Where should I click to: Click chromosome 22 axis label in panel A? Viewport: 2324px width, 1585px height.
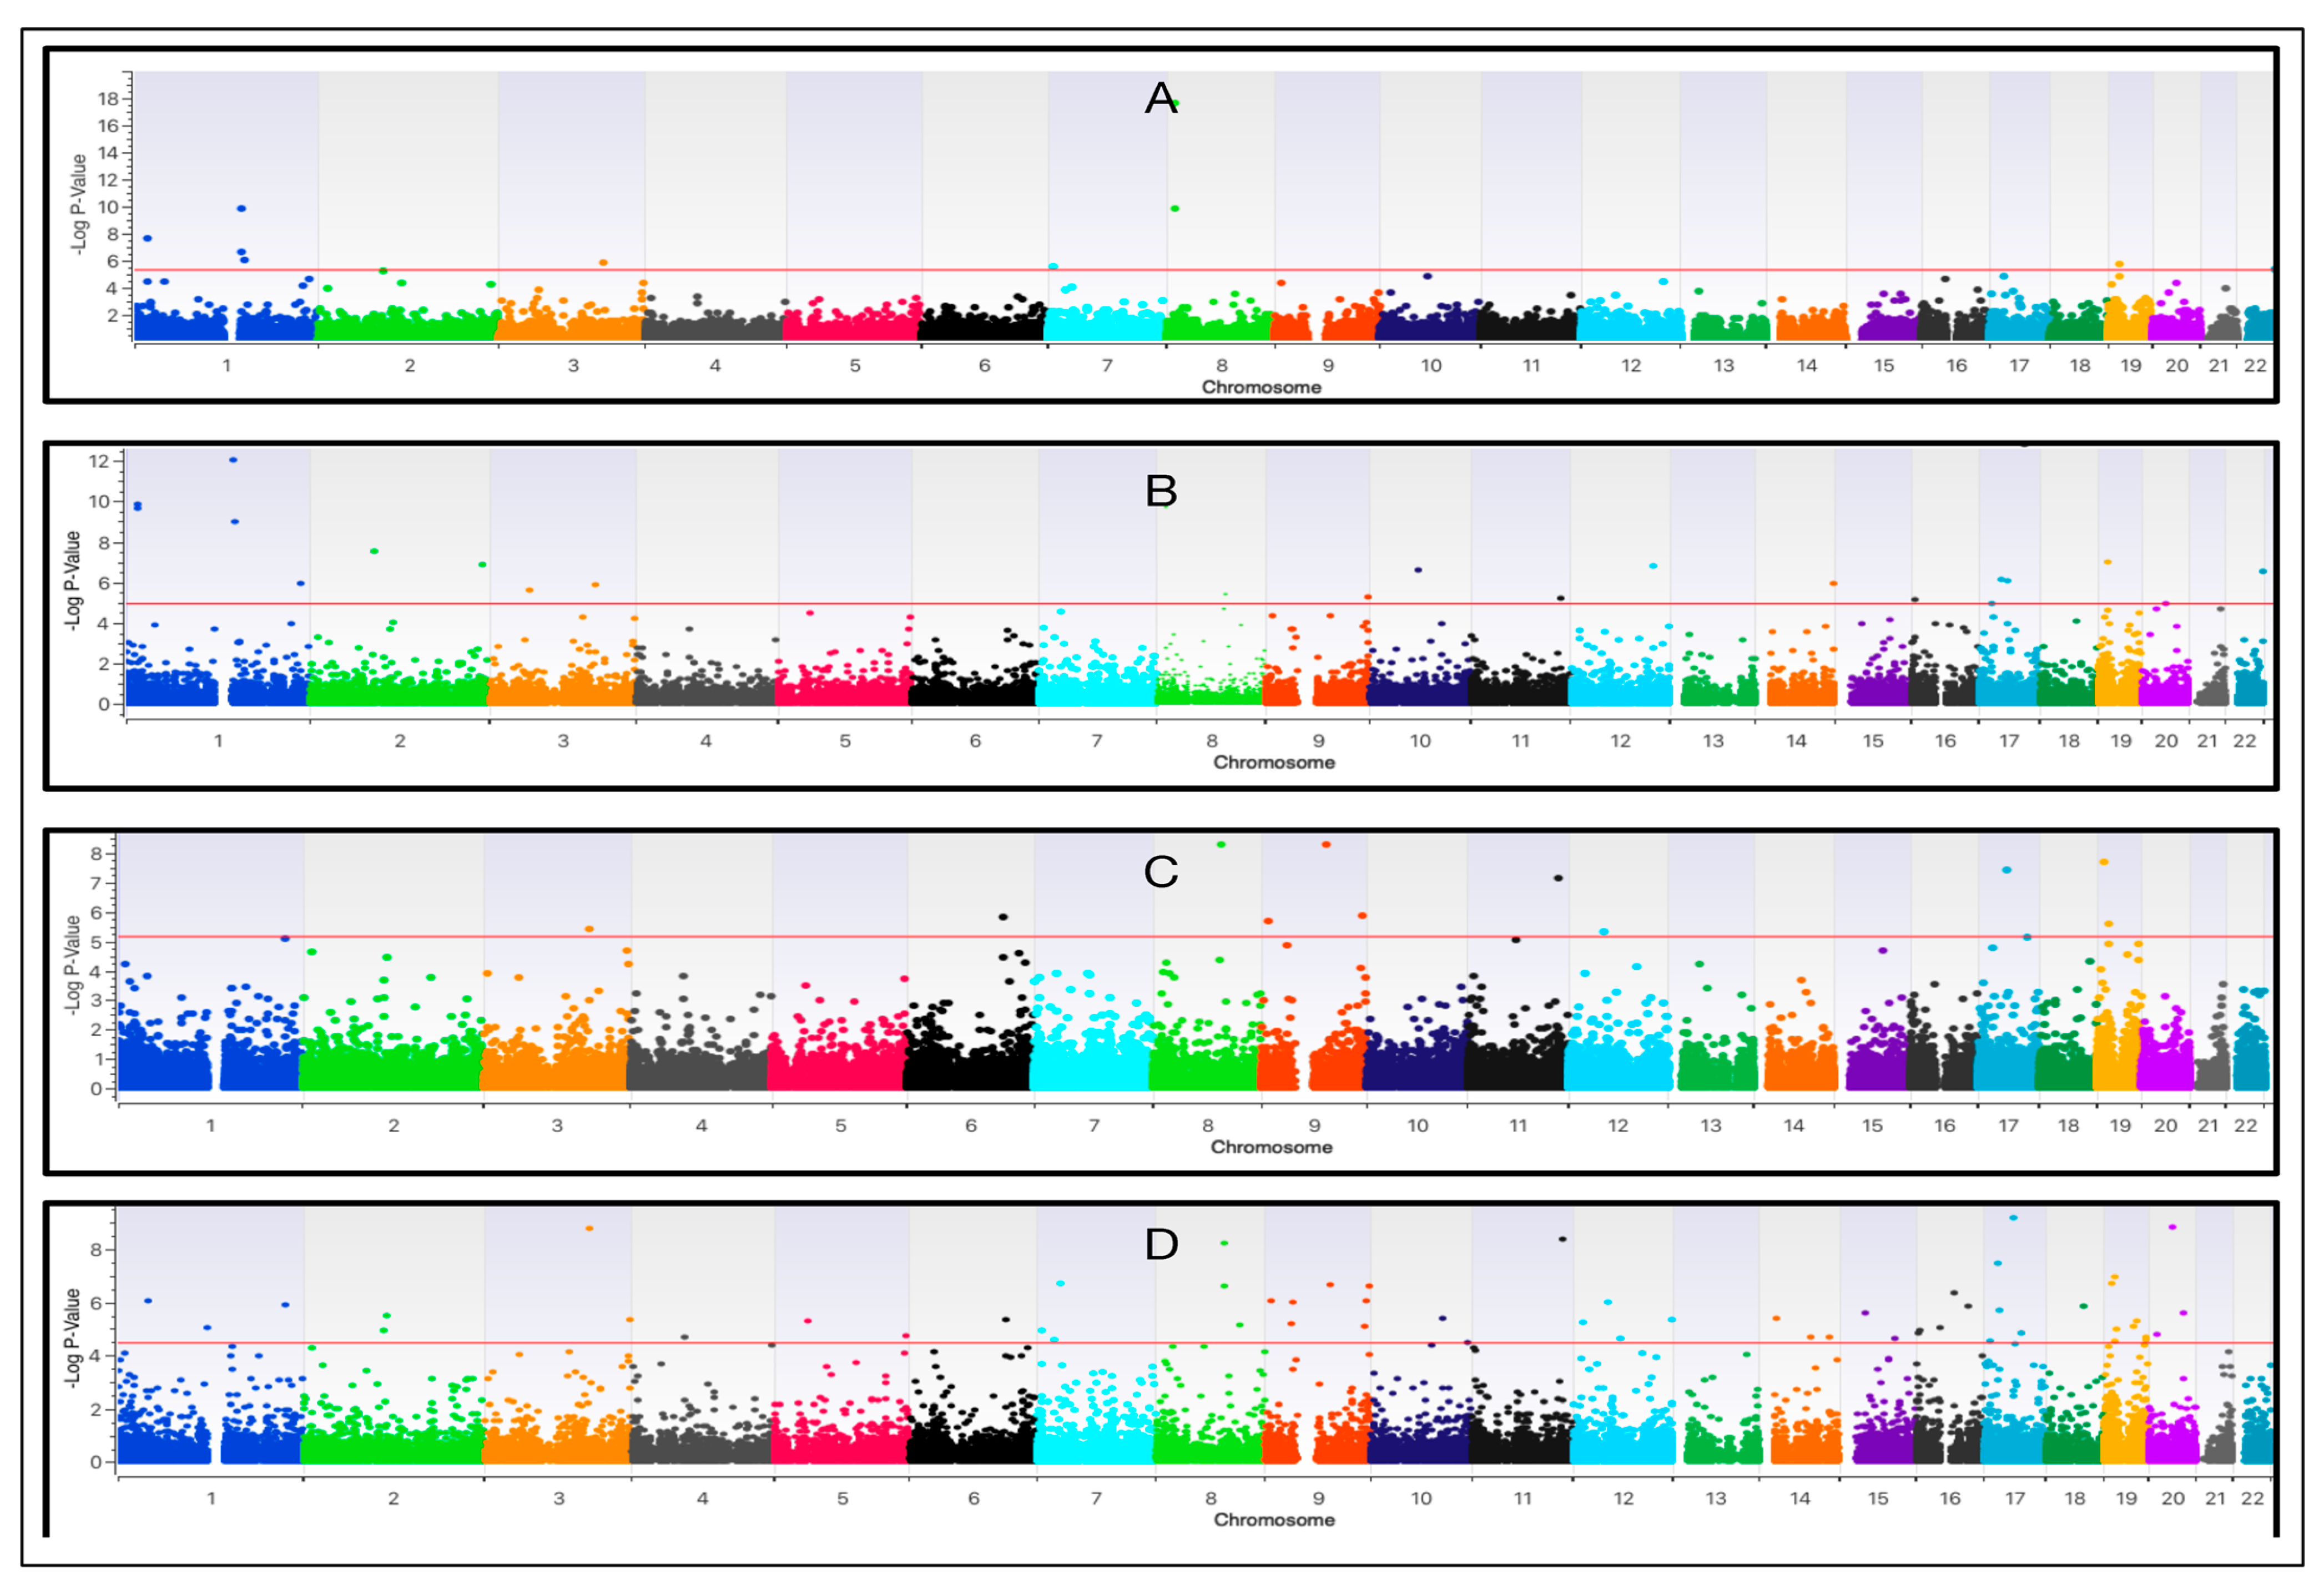tap(2255, 366)
